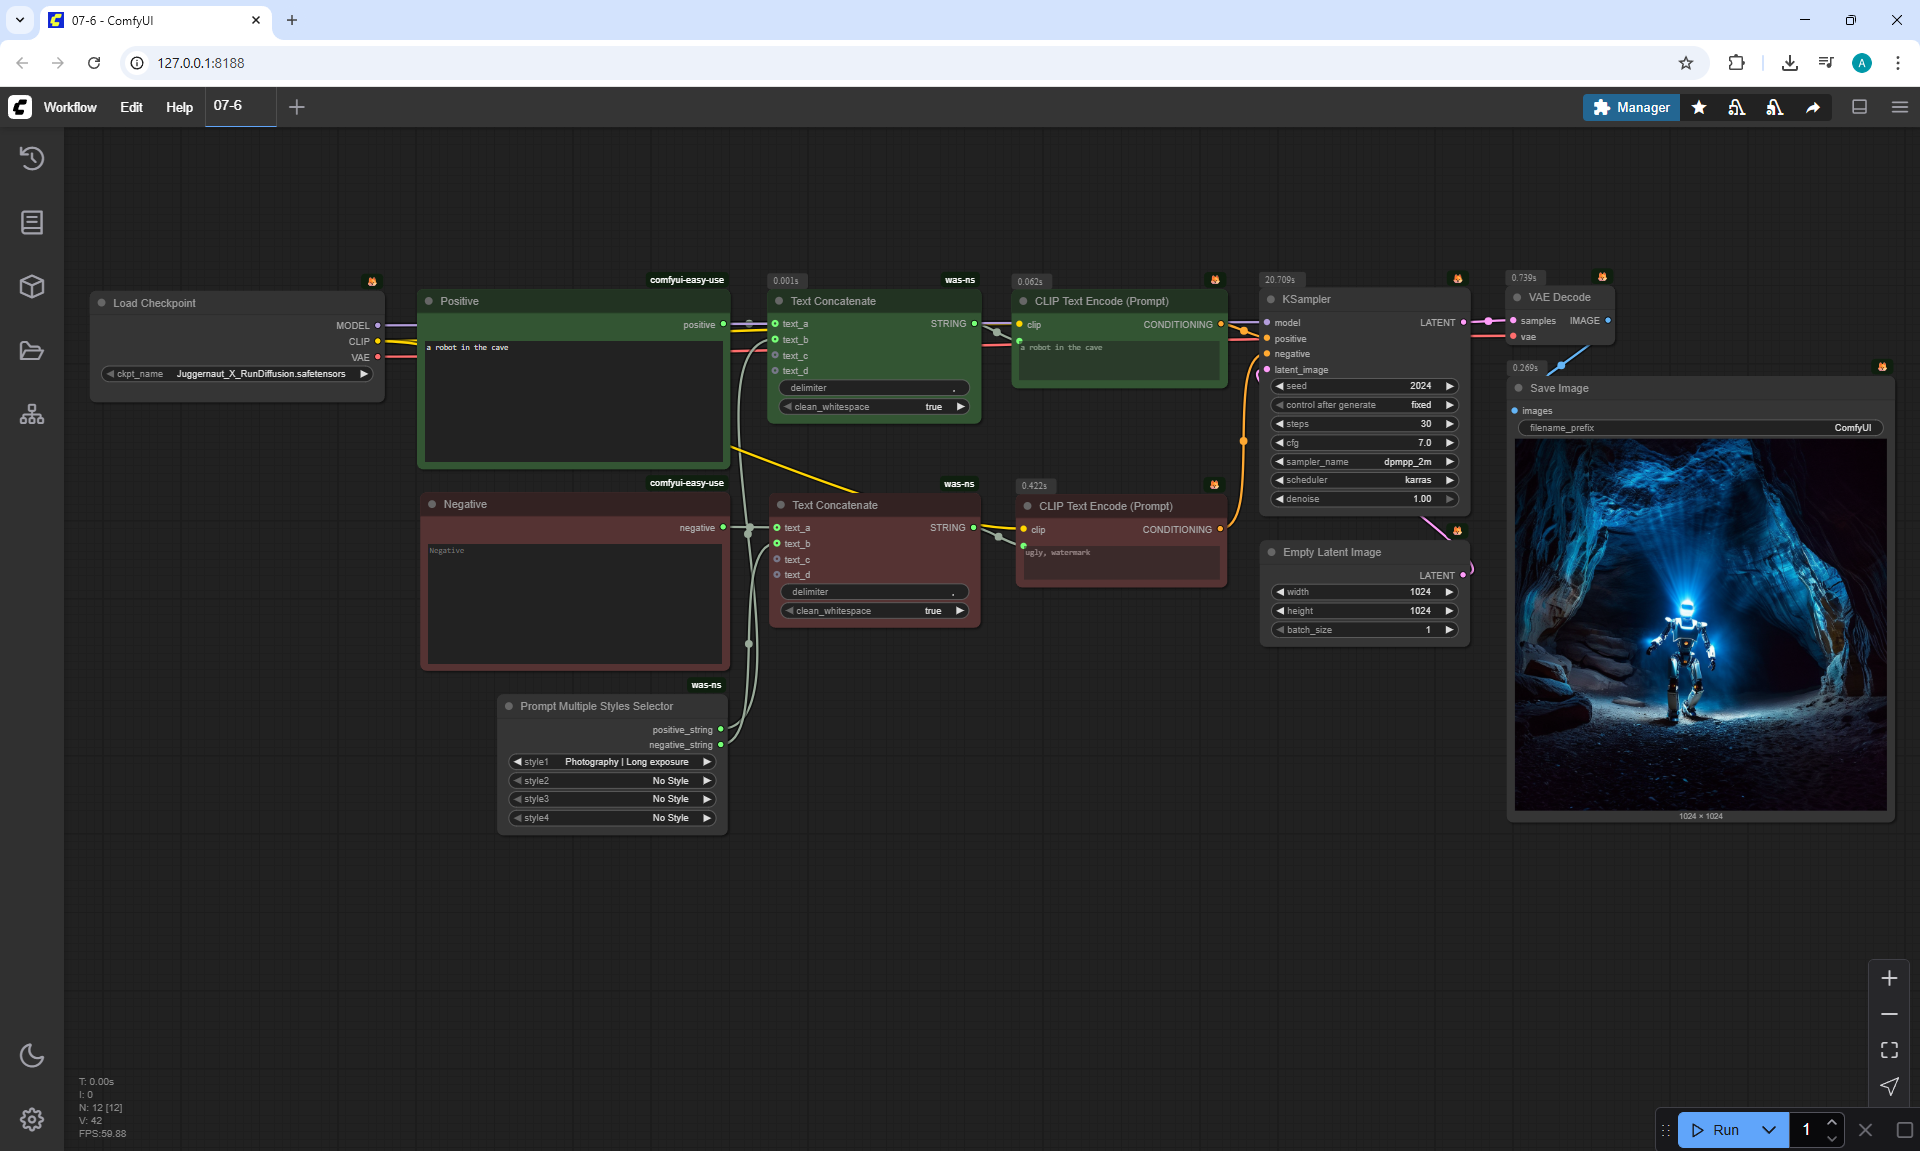Toggle clean_whitespace in green Text Concatenate
Viewport: 1920px width, 1151px height.
tap(875, 407)
